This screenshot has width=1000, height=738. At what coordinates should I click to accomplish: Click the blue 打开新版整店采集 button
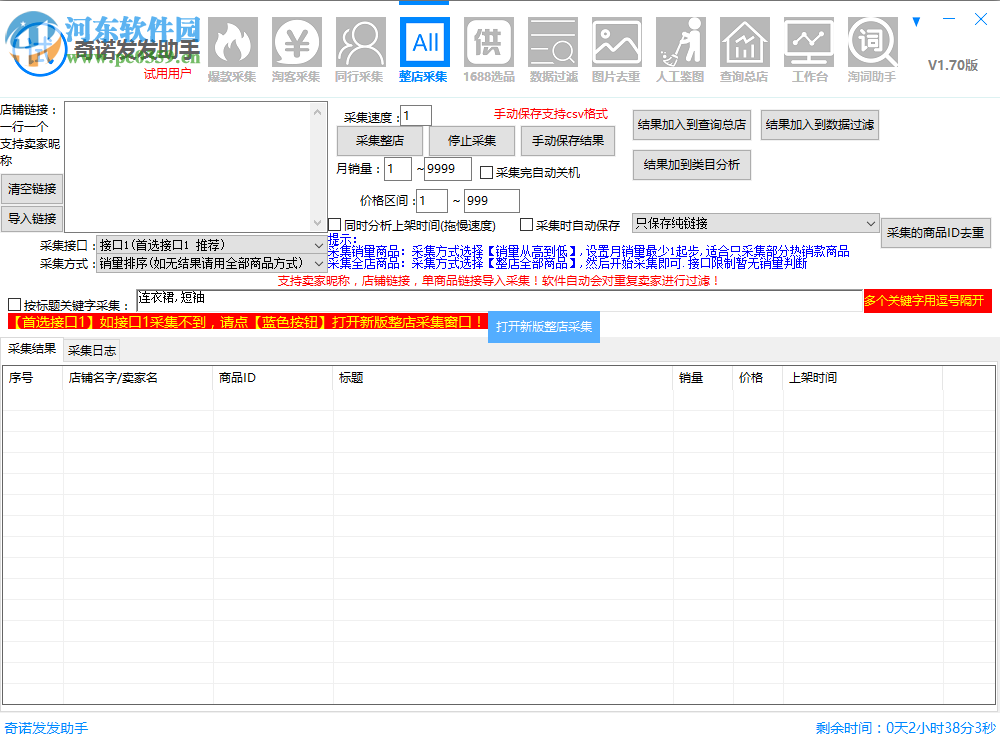tap(544, 327)
